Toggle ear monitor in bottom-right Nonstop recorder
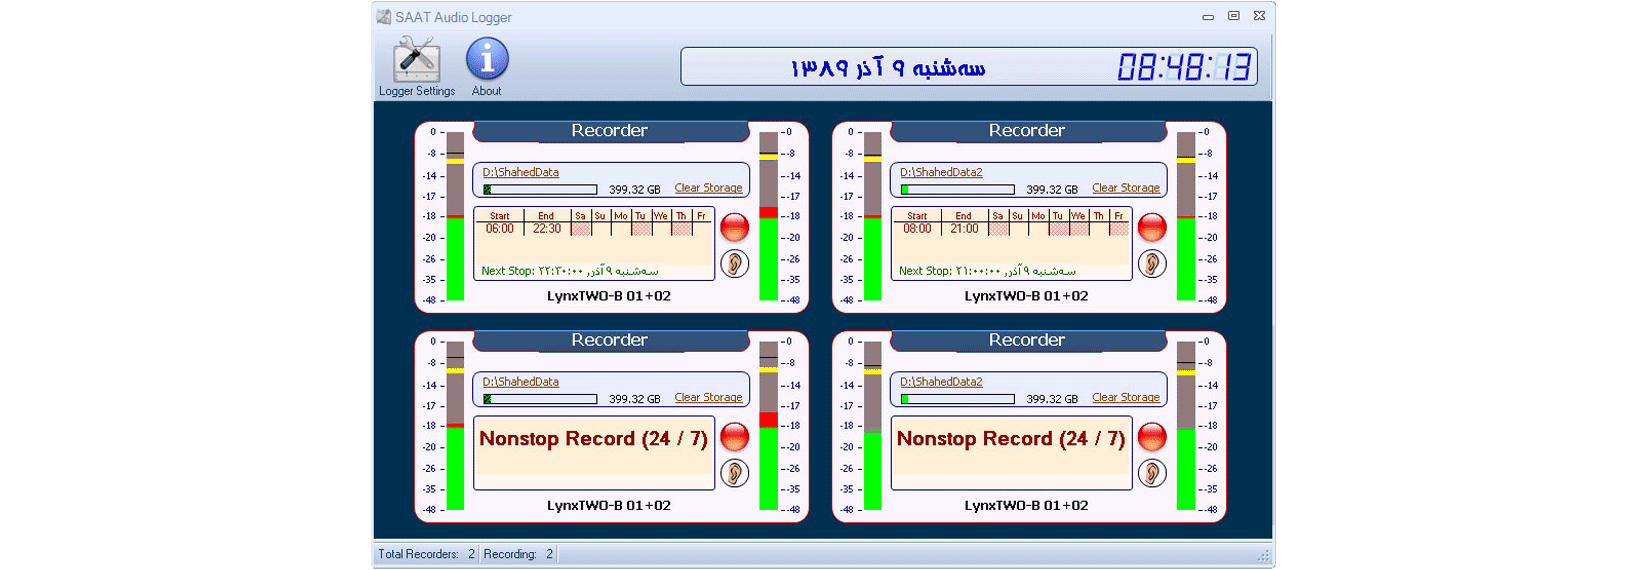 (x=1152, y=473)
